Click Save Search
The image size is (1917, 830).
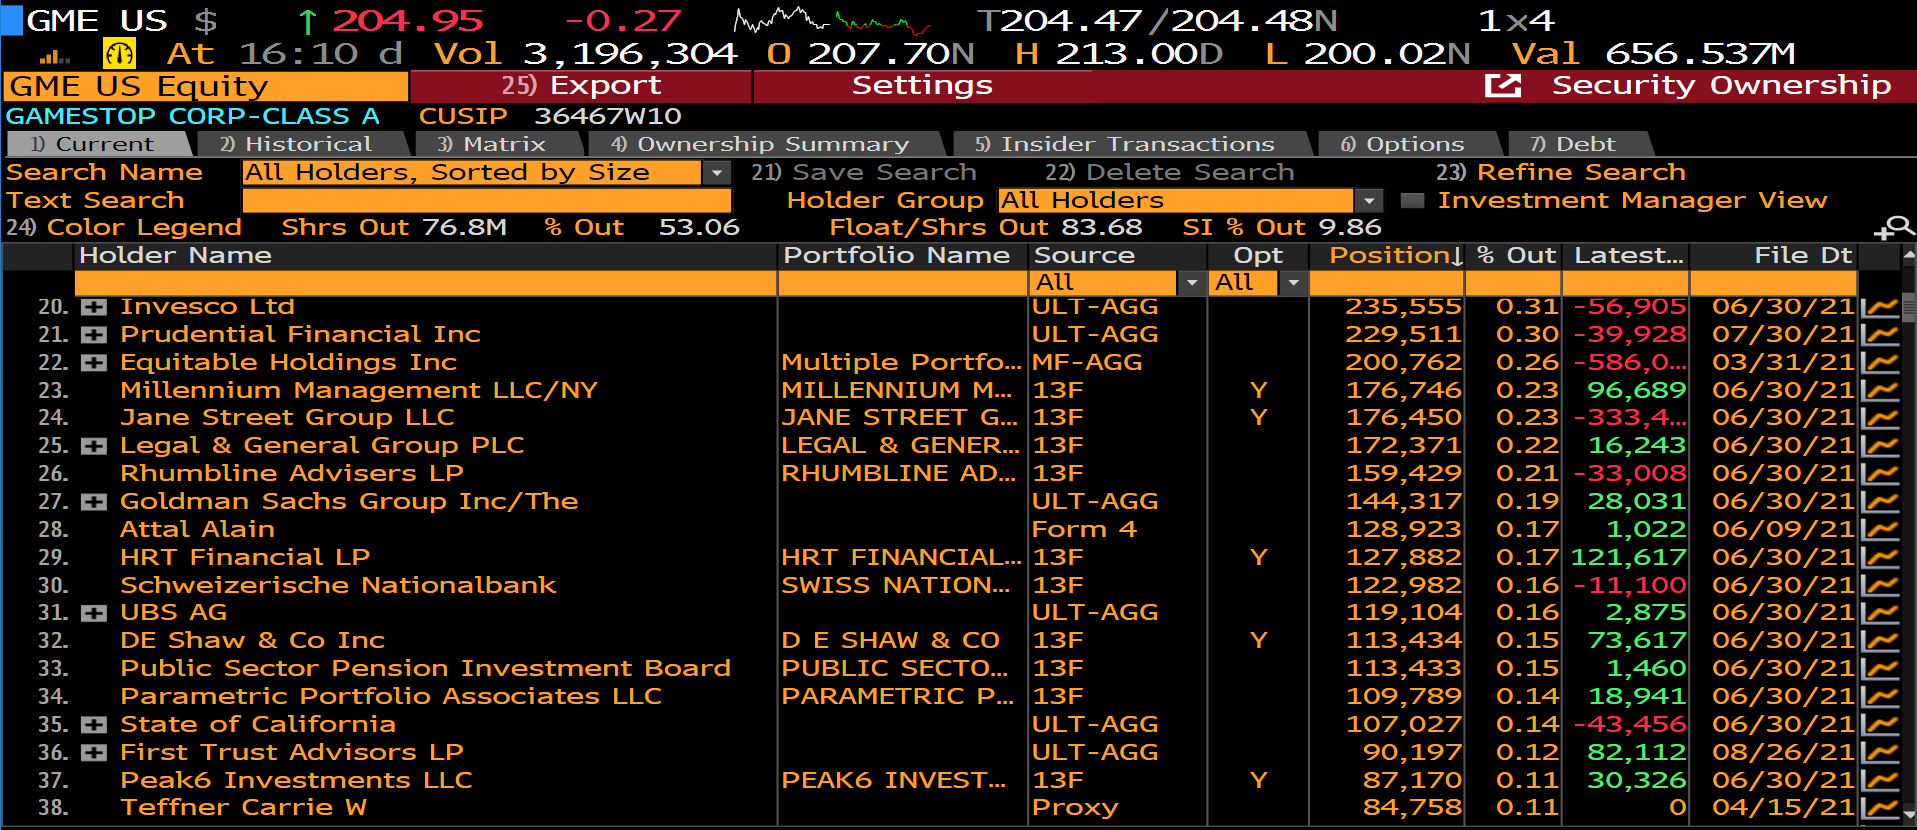tap(863, 173)
